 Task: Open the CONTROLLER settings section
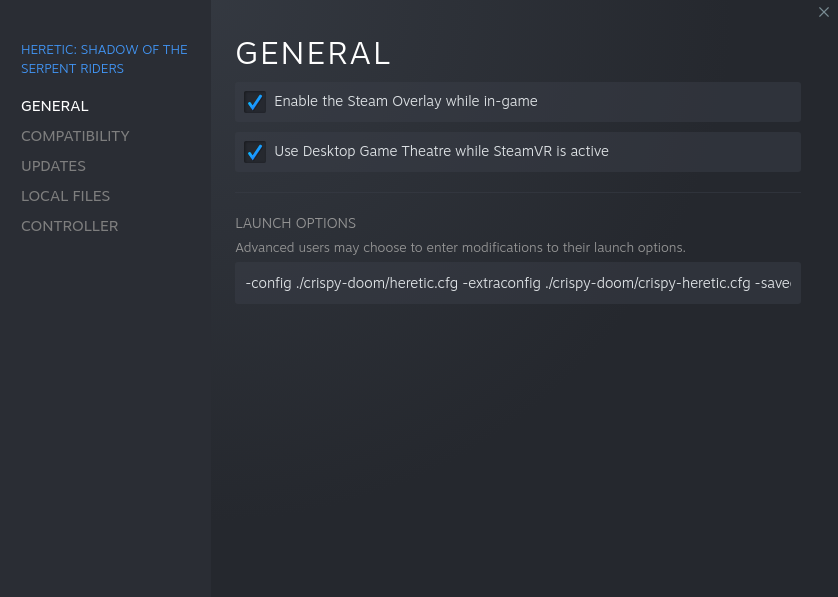[69, 226]
